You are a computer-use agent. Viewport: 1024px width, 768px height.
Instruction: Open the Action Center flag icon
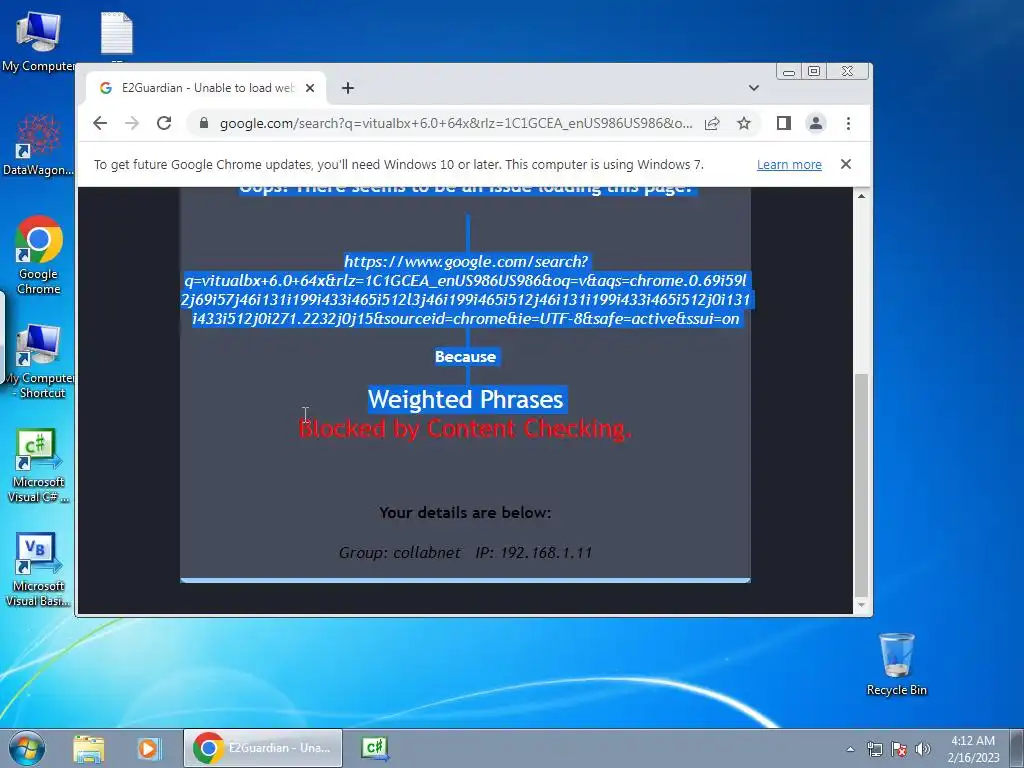[899, 749]
